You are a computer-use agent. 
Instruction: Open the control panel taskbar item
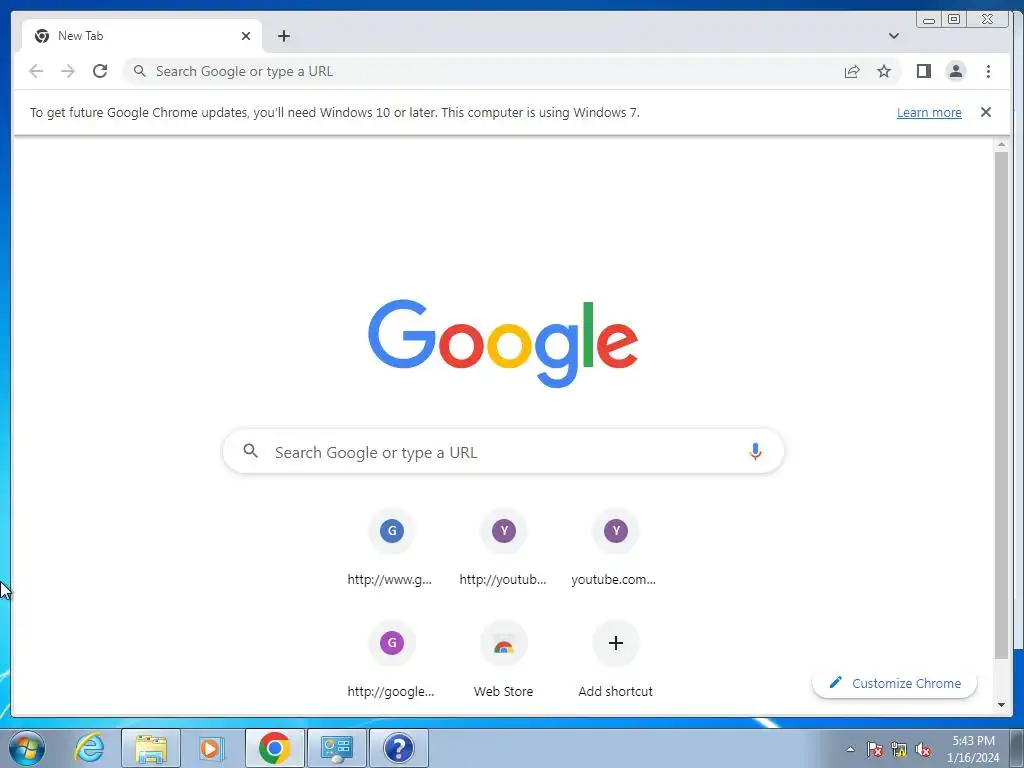(336, 748)
